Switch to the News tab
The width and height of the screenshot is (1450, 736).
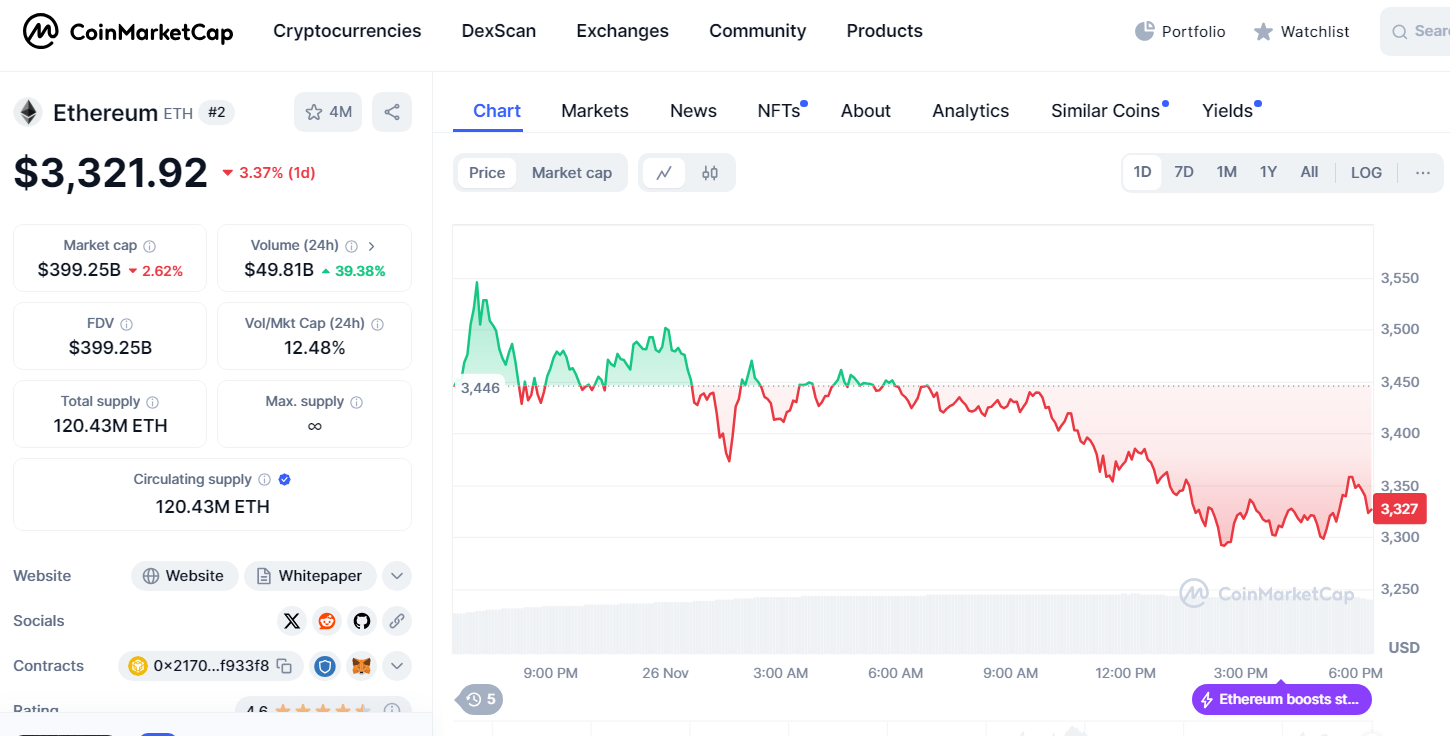[x=693, y=111]
